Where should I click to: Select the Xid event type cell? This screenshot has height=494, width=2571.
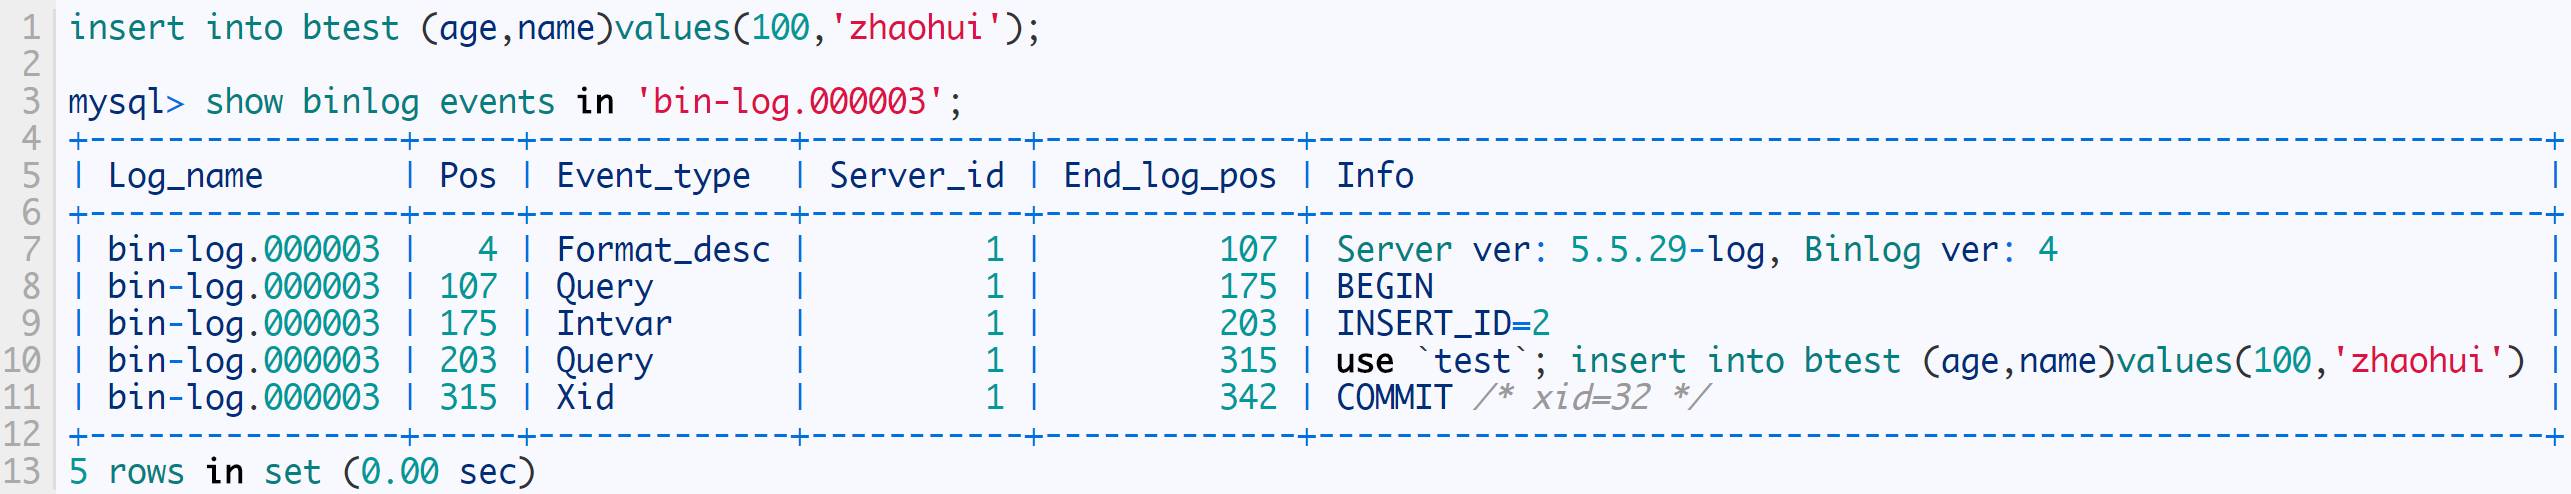click(585, 397)
